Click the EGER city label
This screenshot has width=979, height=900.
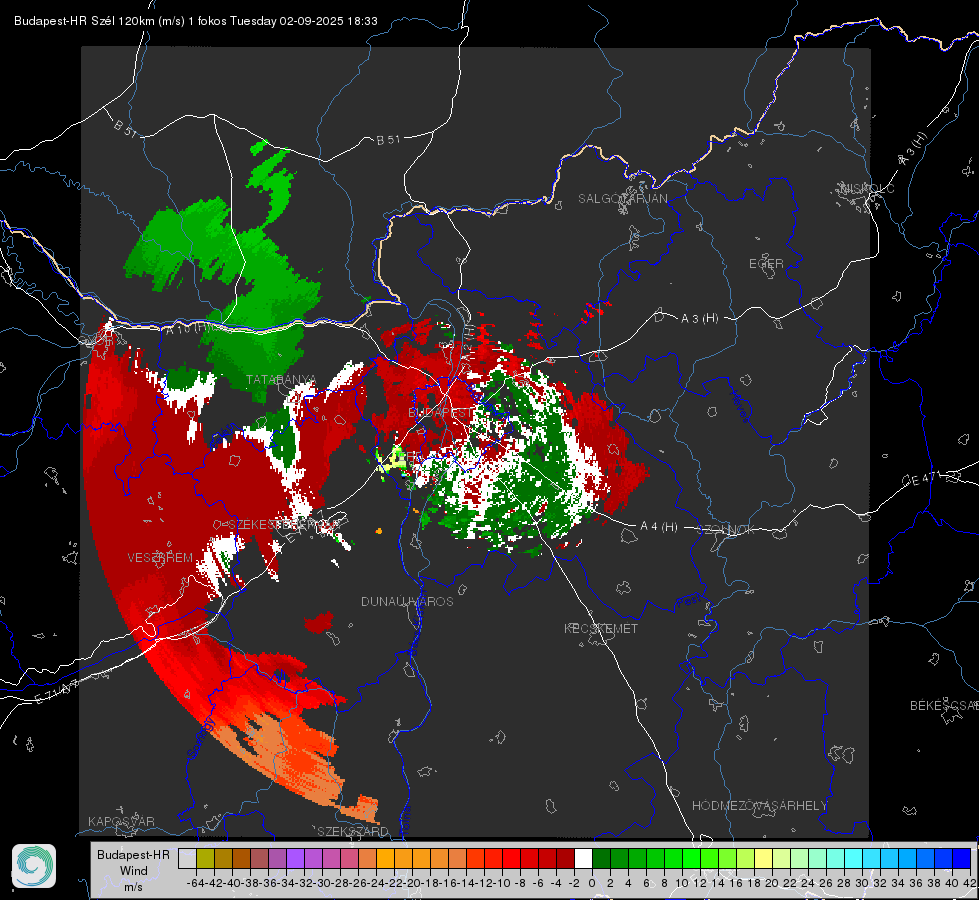click(766, 264)
